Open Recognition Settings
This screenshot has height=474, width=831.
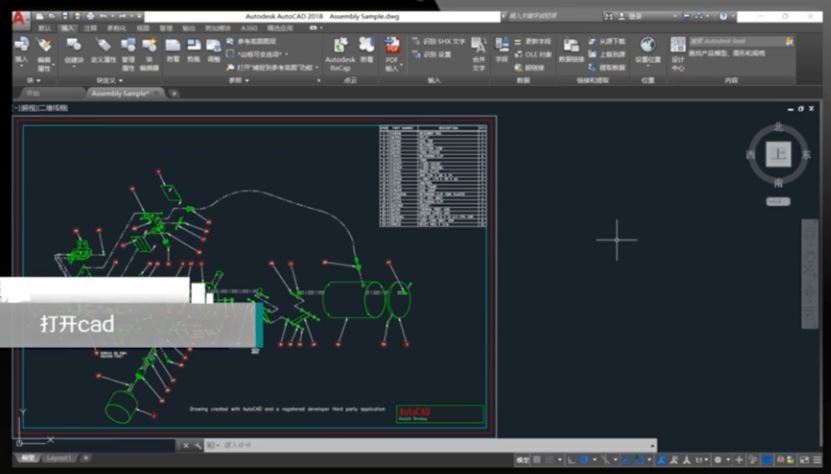pos(432,54)
